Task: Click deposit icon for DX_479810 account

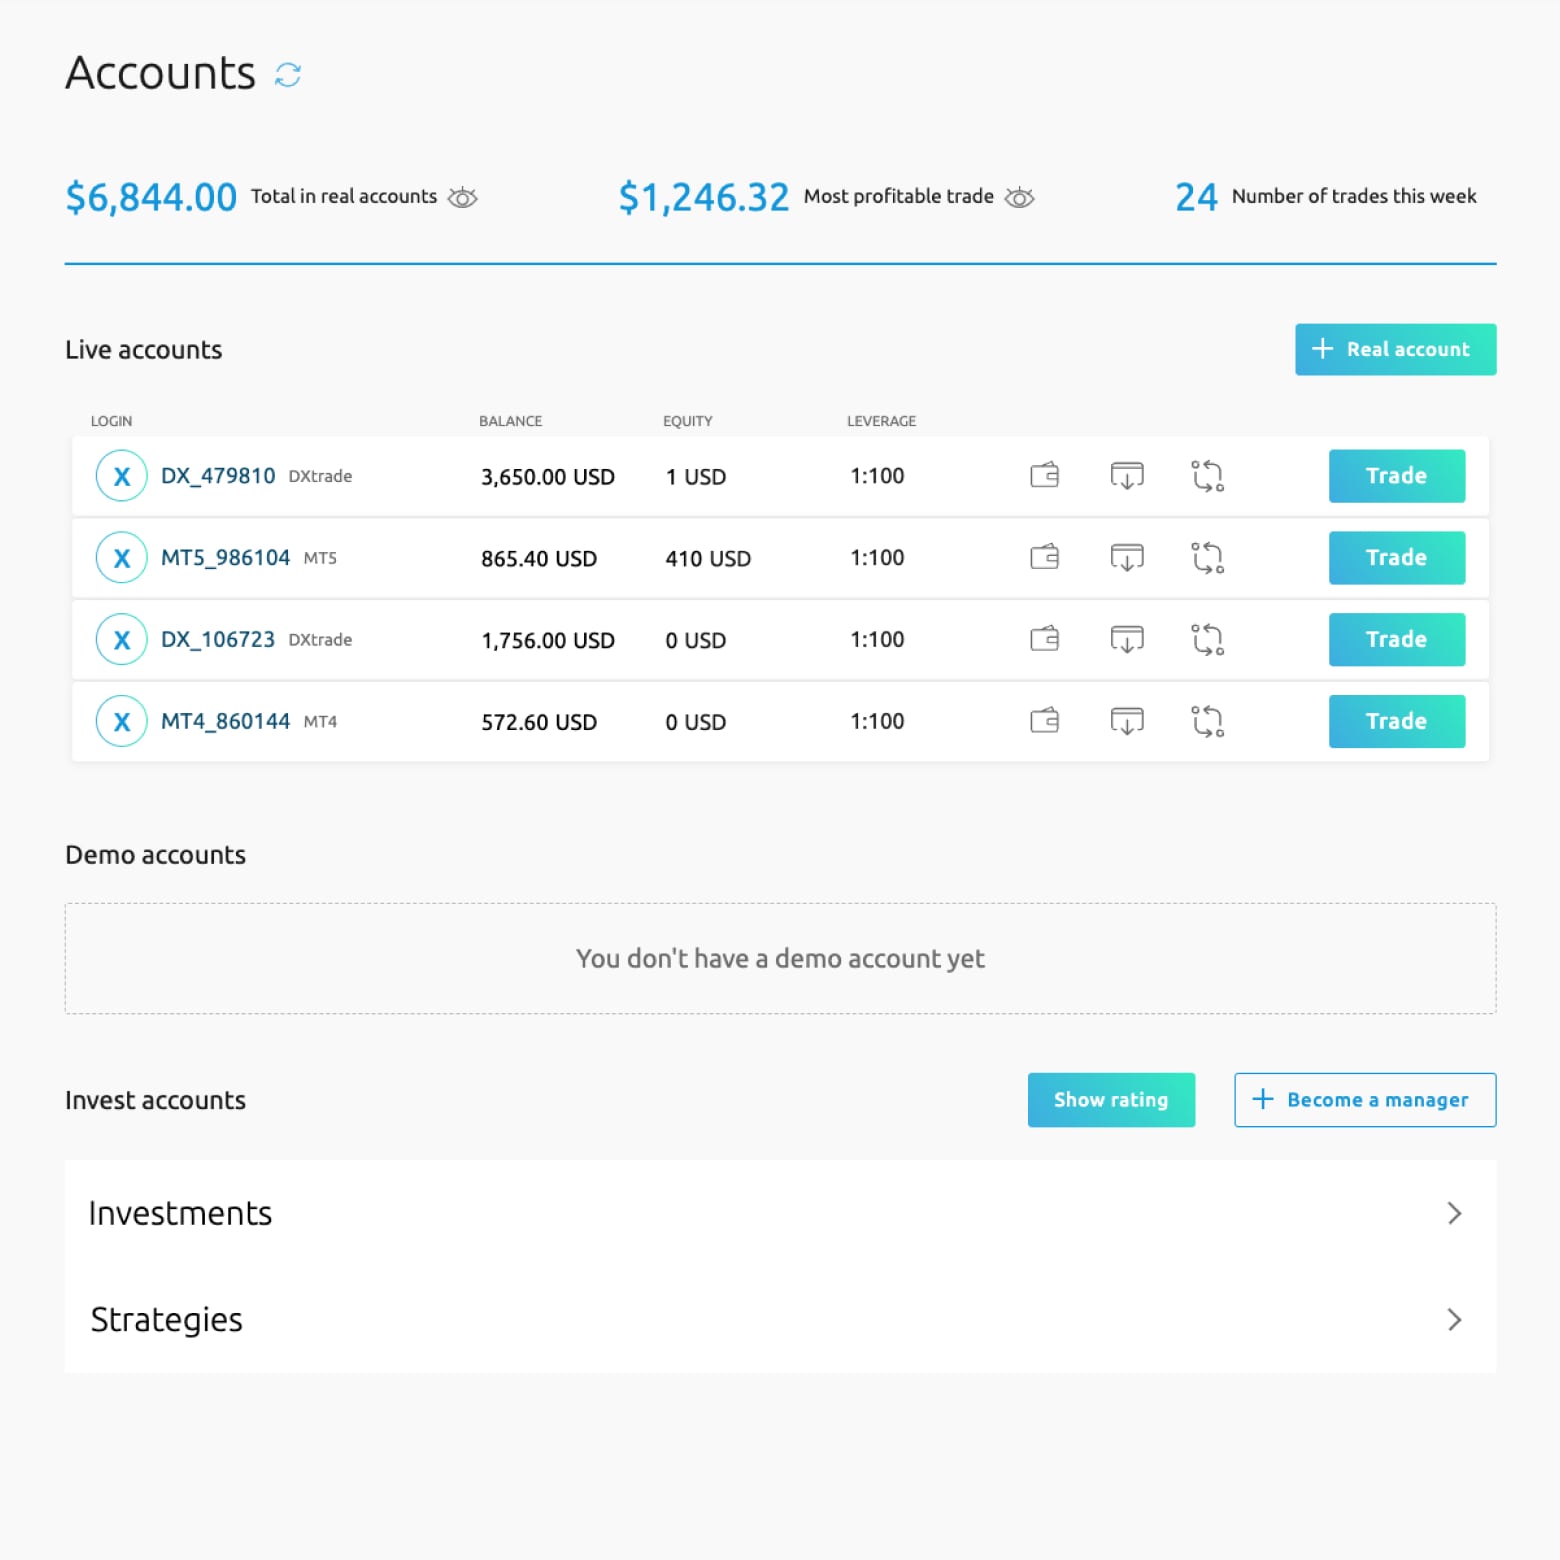Action: [1126, 475]
